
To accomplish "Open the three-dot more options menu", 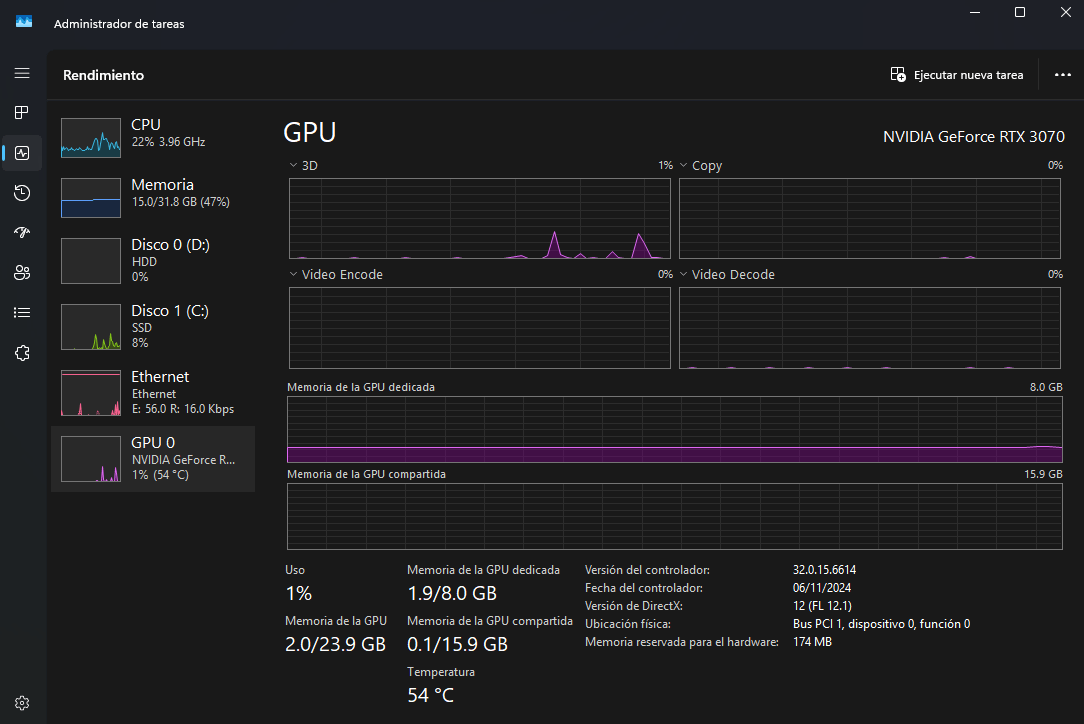I will click(1063, 75).
